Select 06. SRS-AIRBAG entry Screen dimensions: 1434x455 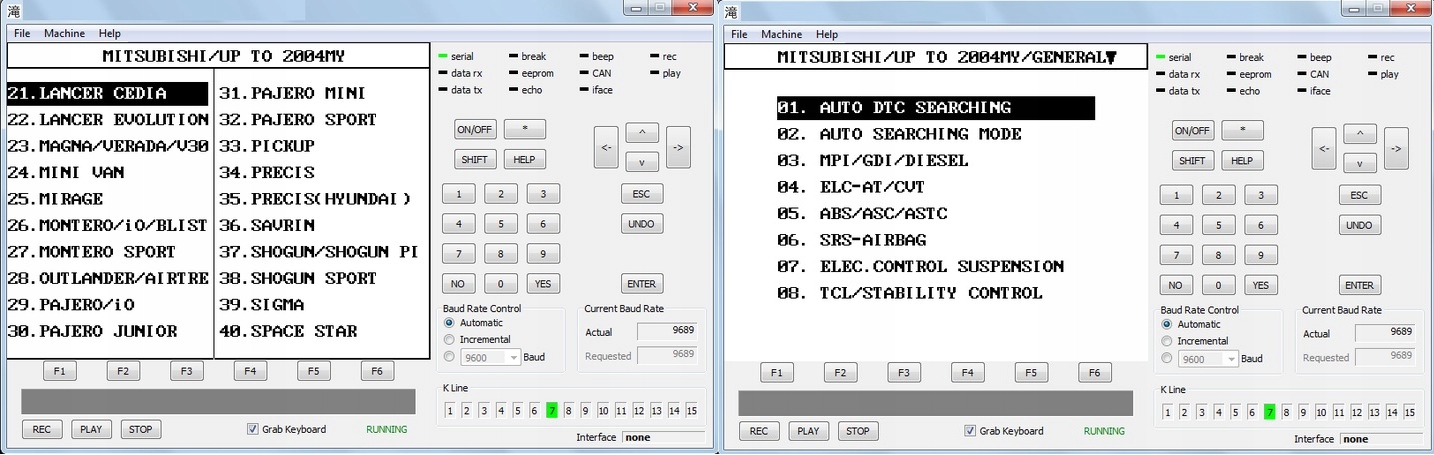(x=852, y=240)
